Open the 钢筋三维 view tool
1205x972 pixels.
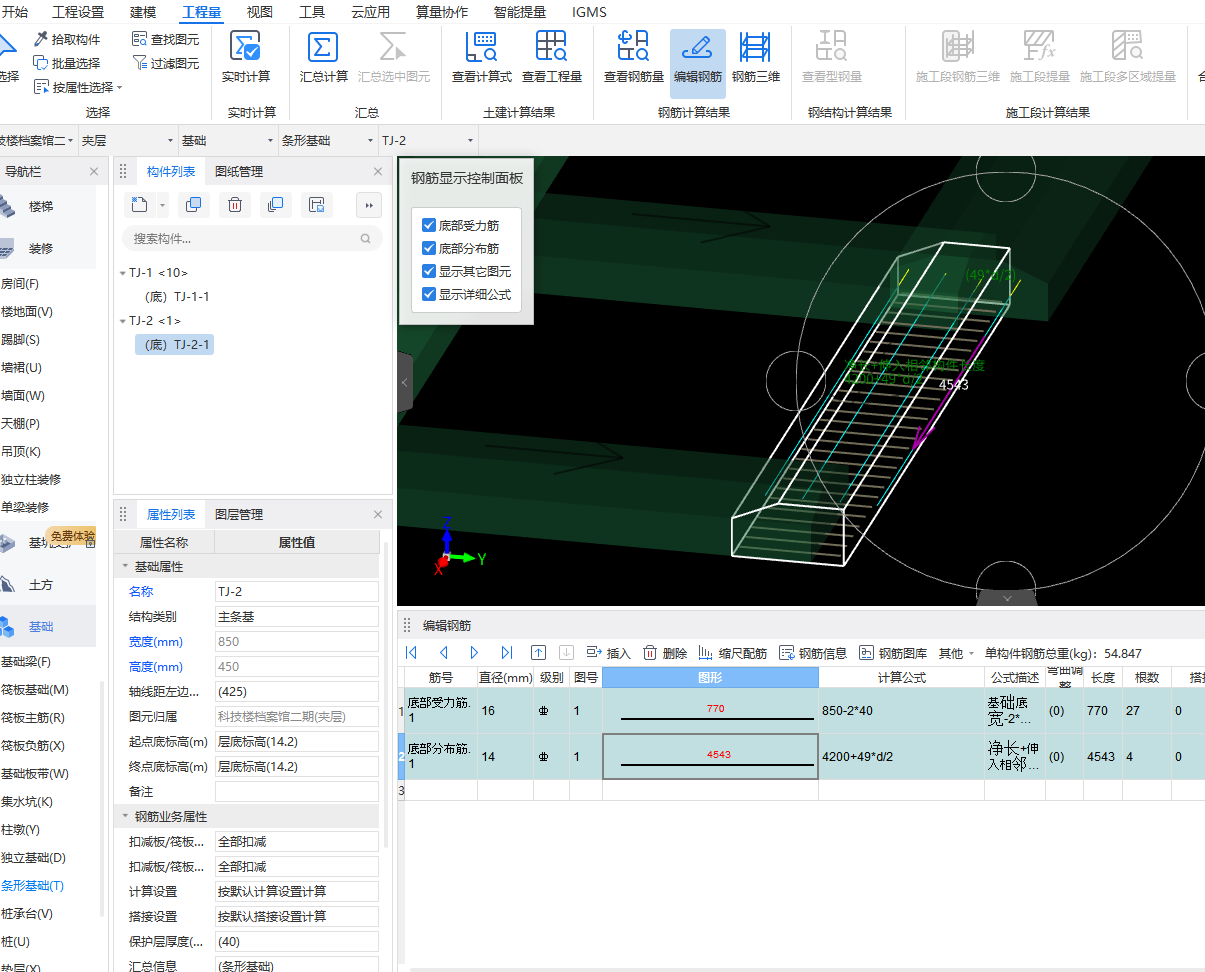(x=755, y=57)
